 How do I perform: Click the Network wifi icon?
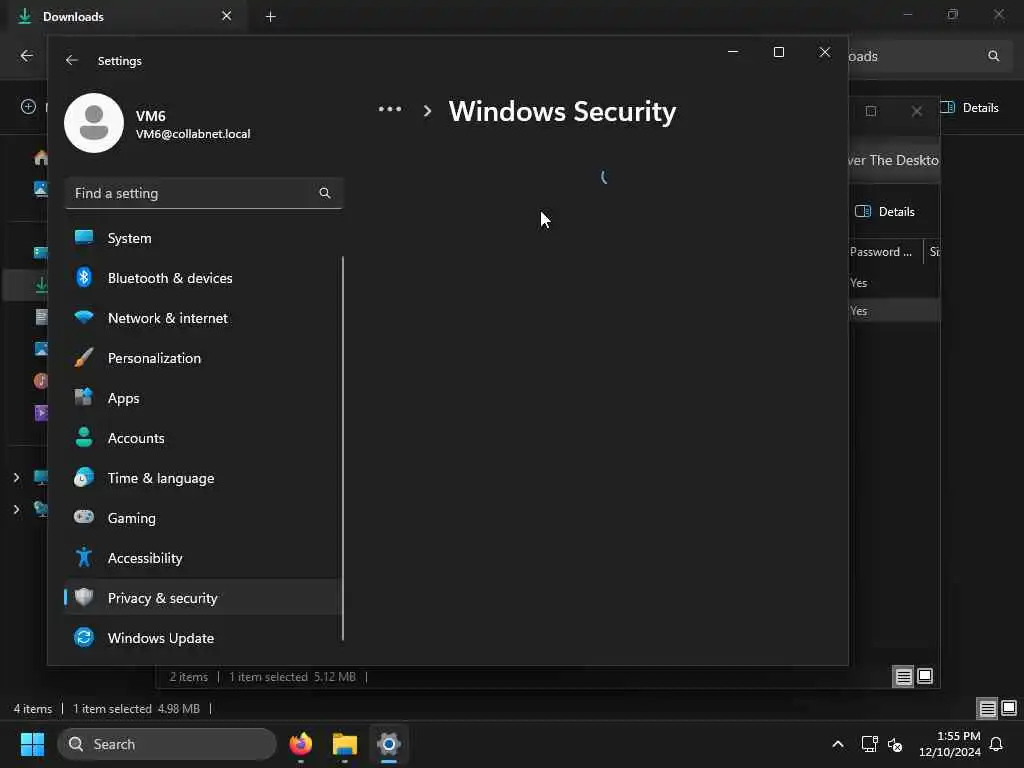84,317
